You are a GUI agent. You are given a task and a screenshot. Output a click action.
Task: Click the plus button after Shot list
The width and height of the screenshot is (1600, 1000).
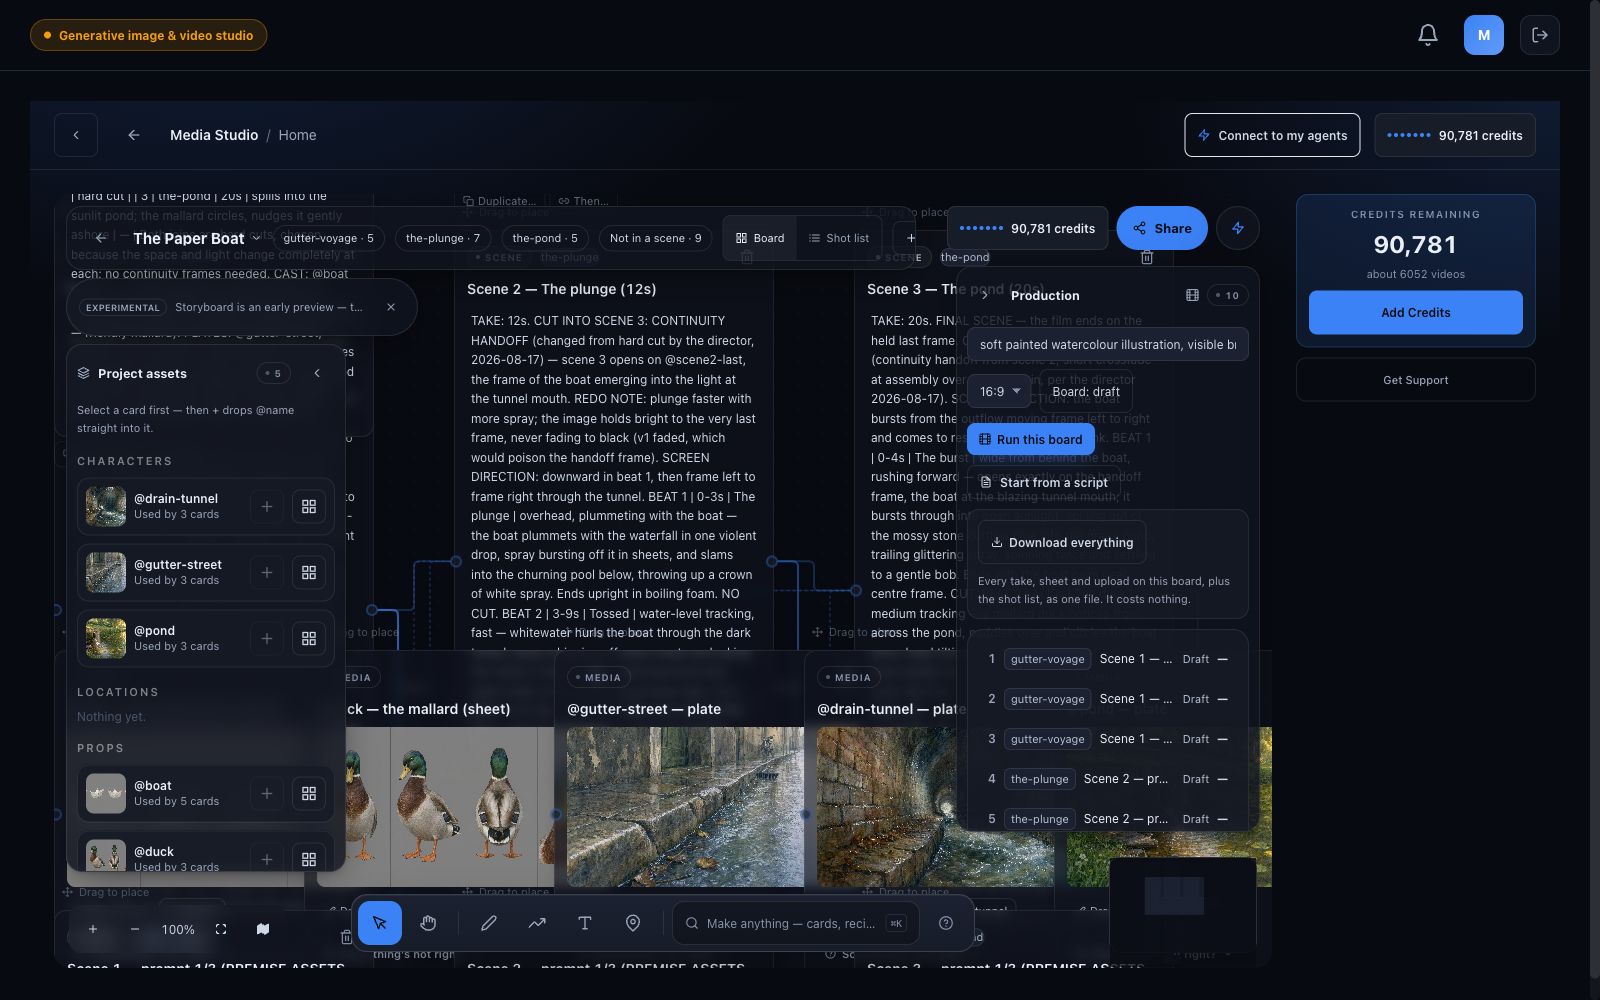[x=911, y=238]
